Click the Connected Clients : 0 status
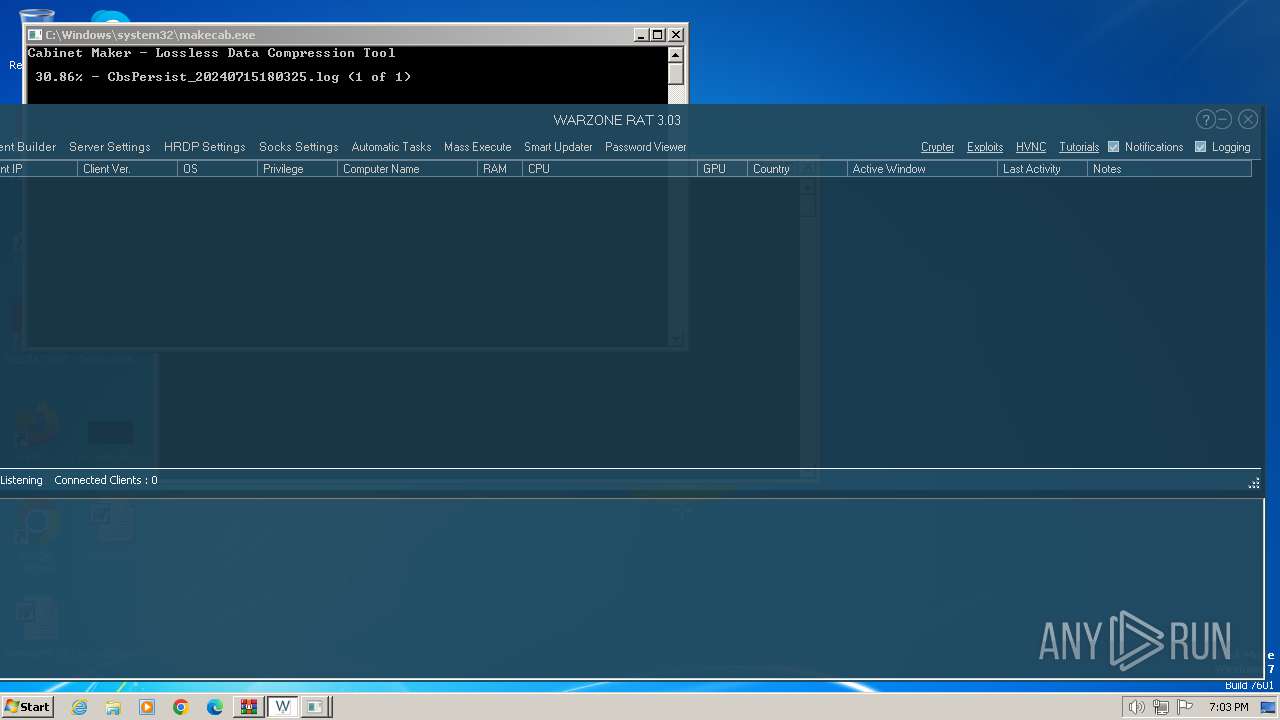 [106, 480]
